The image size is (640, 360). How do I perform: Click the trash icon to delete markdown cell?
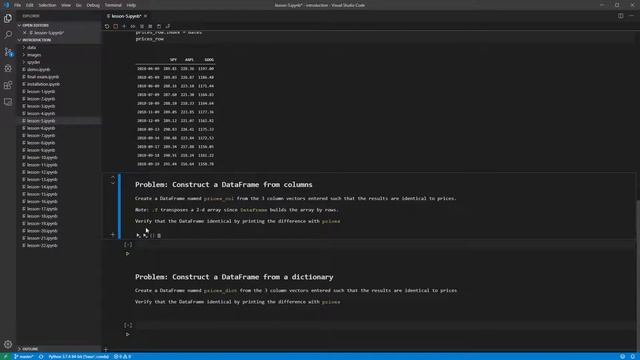pos(159,236)
